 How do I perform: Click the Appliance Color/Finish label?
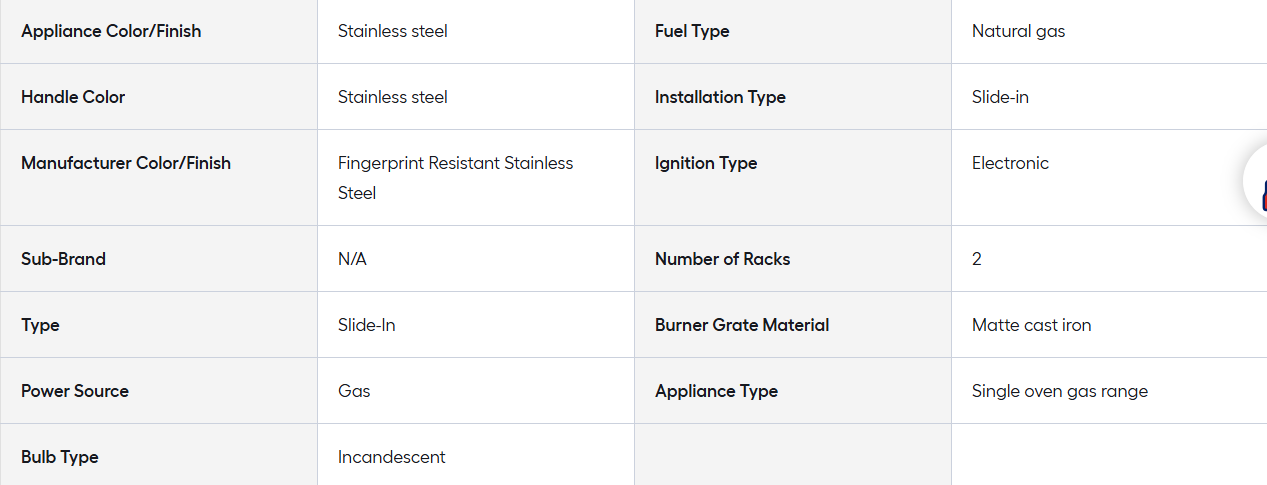click(x=111, y=31)
